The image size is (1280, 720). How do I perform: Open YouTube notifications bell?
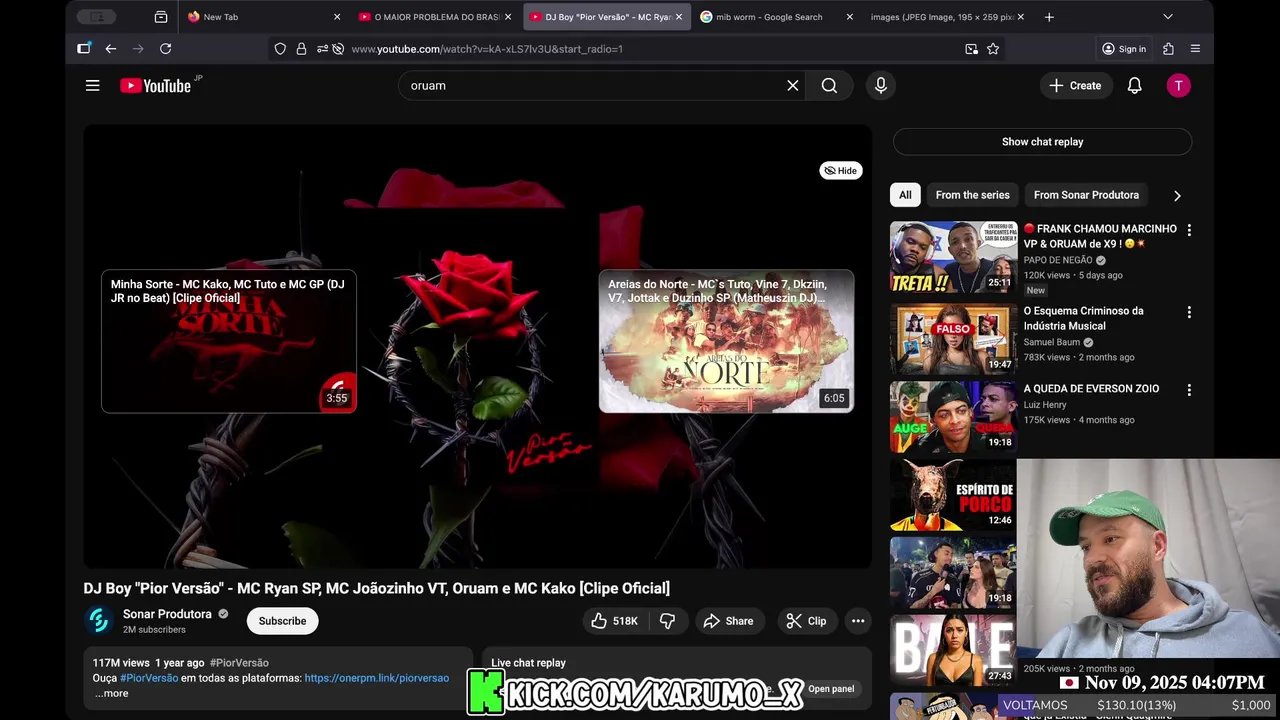point(1134,86)
